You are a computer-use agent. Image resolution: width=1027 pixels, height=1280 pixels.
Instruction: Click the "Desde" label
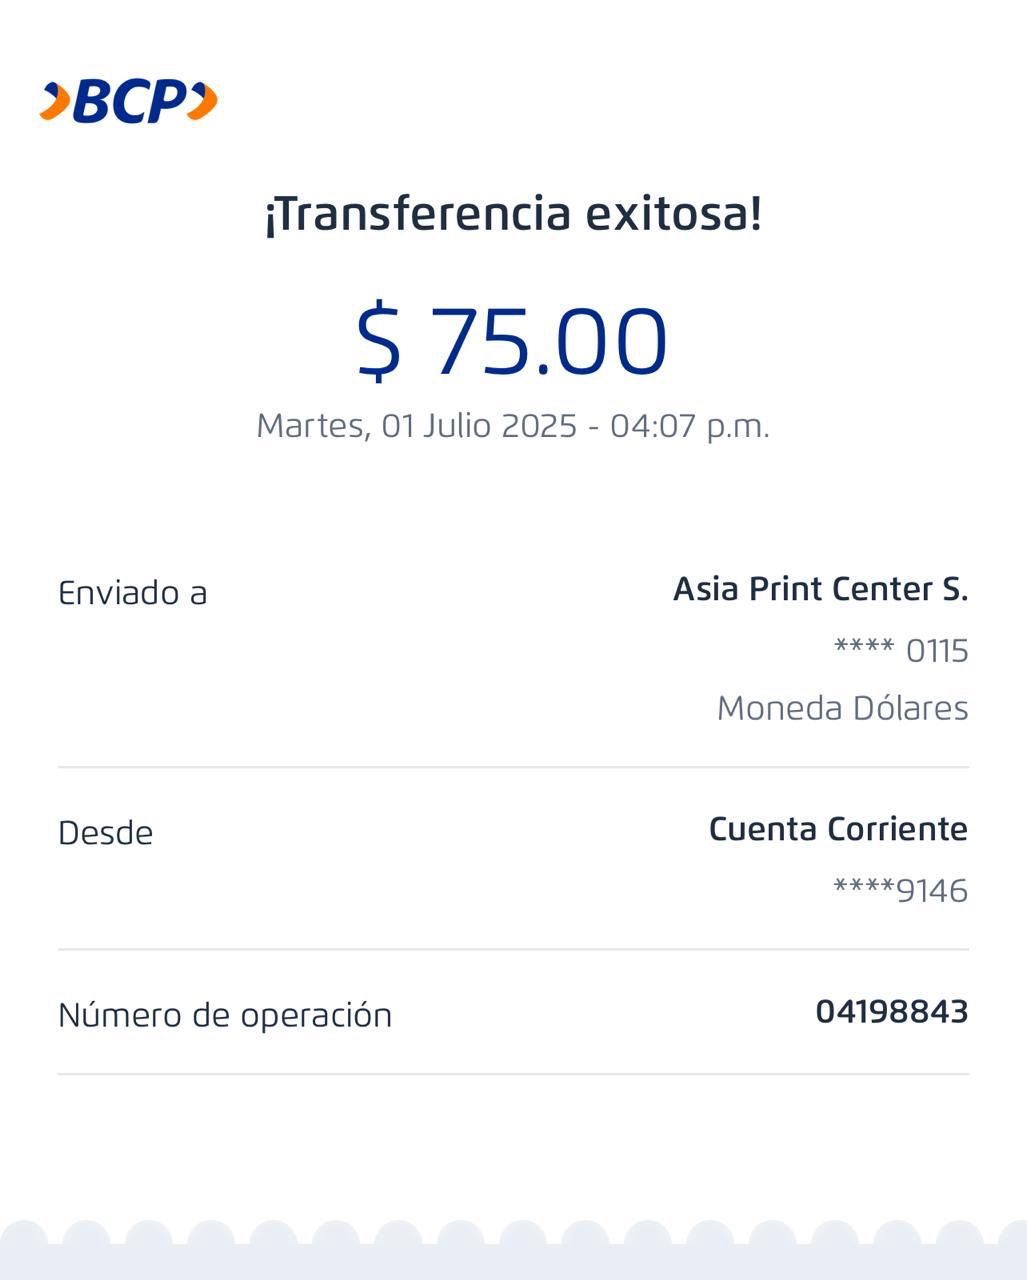coord(106,833)
